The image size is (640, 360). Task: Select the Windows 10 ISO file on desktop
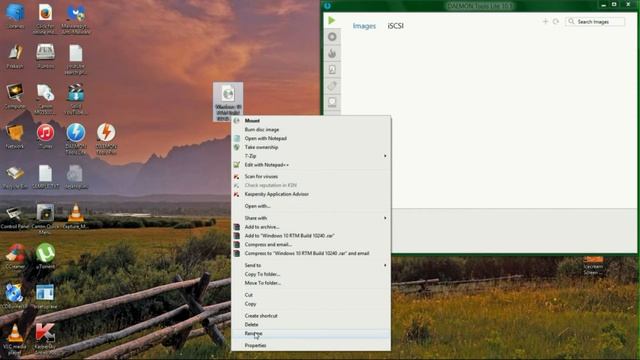228,101
